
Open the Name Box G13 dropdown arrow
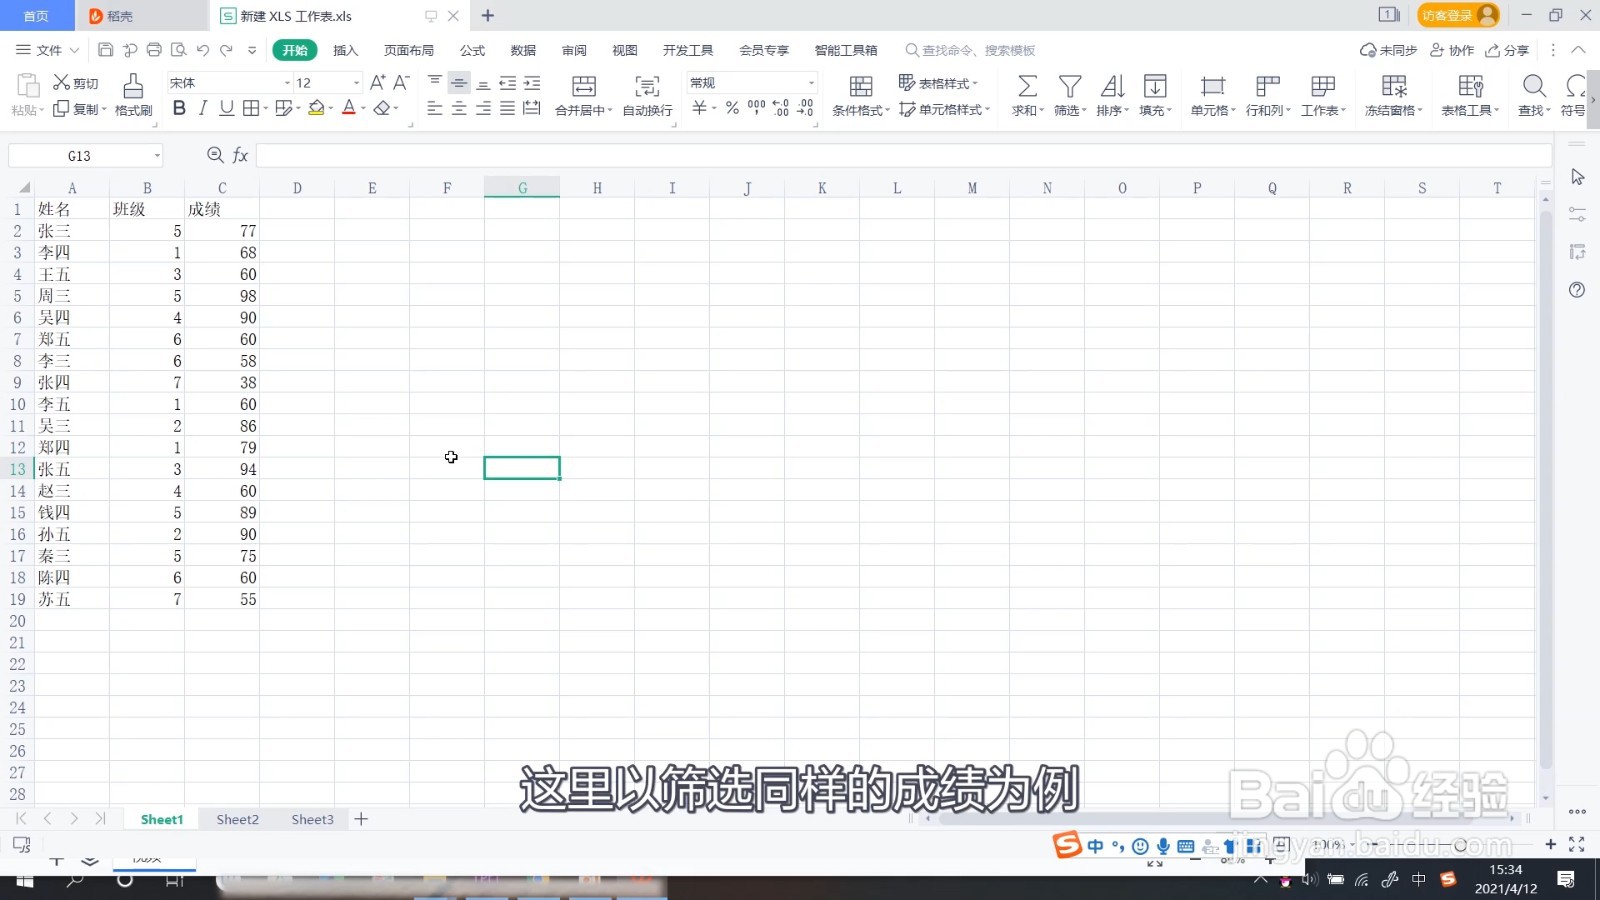click(157, 156)
